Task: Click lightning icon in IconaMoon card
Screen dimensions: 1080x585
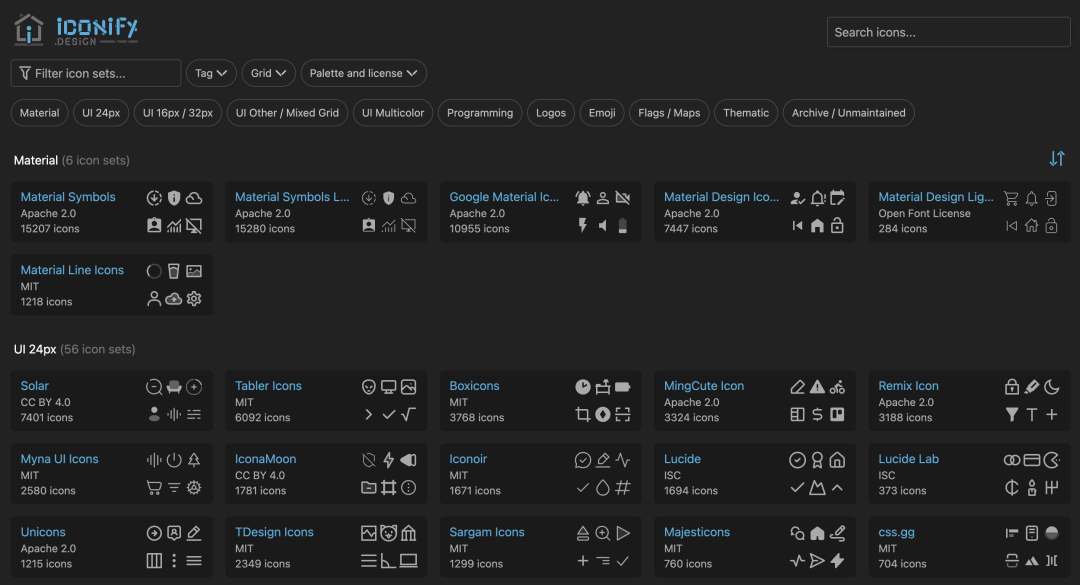Action: (x=388, y=460)
